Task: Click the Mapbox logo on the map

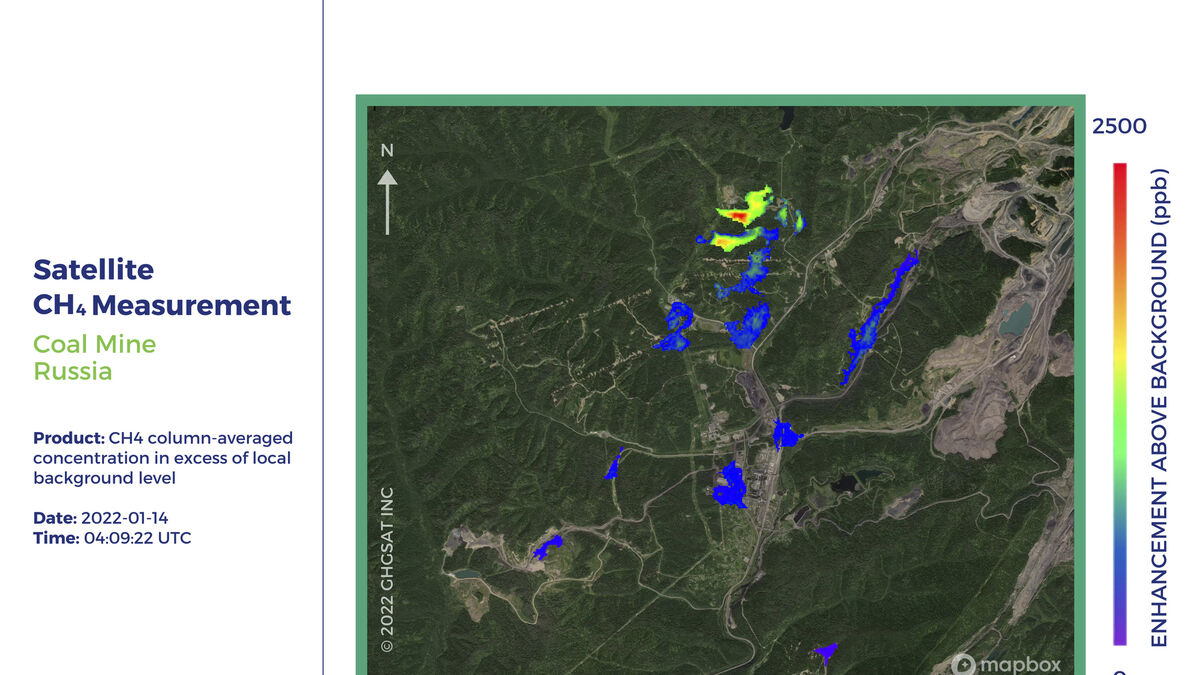Action: 1007,663
